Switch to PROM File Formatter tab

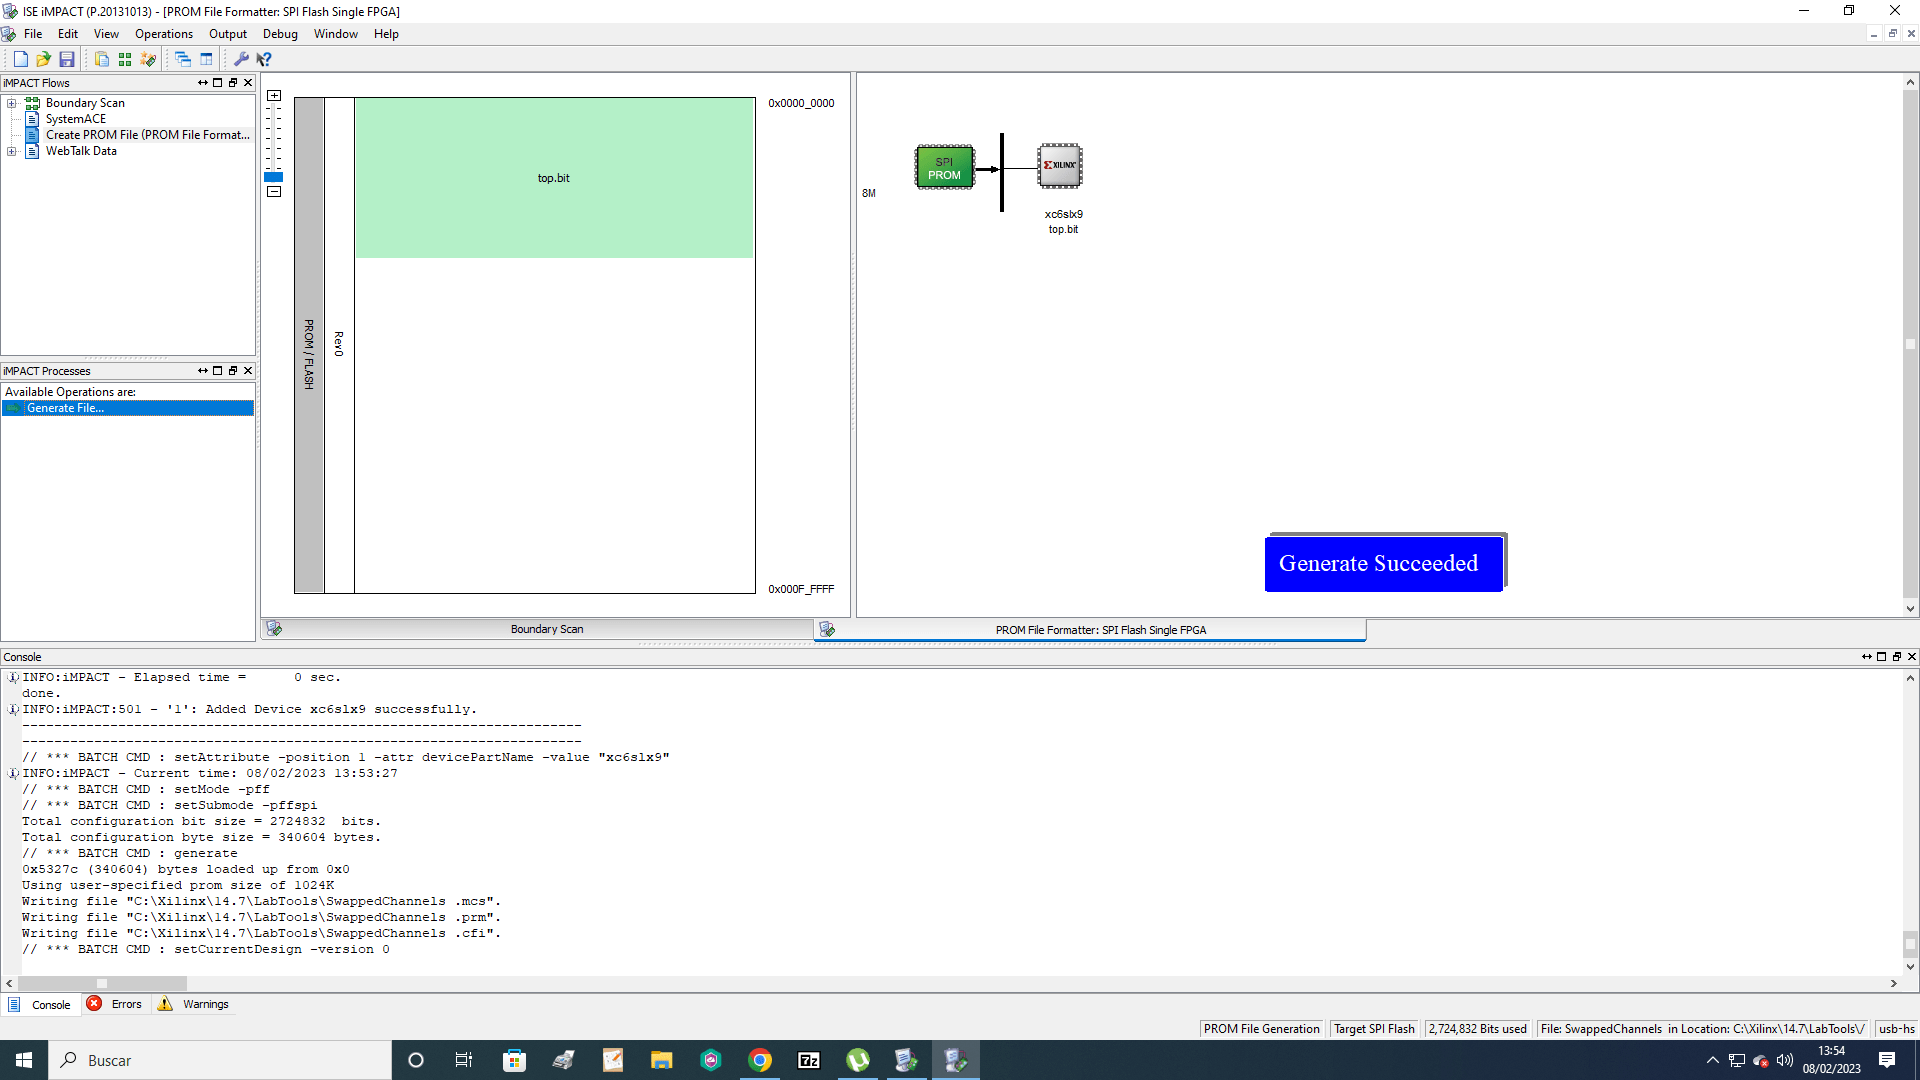coord(1090,630)
